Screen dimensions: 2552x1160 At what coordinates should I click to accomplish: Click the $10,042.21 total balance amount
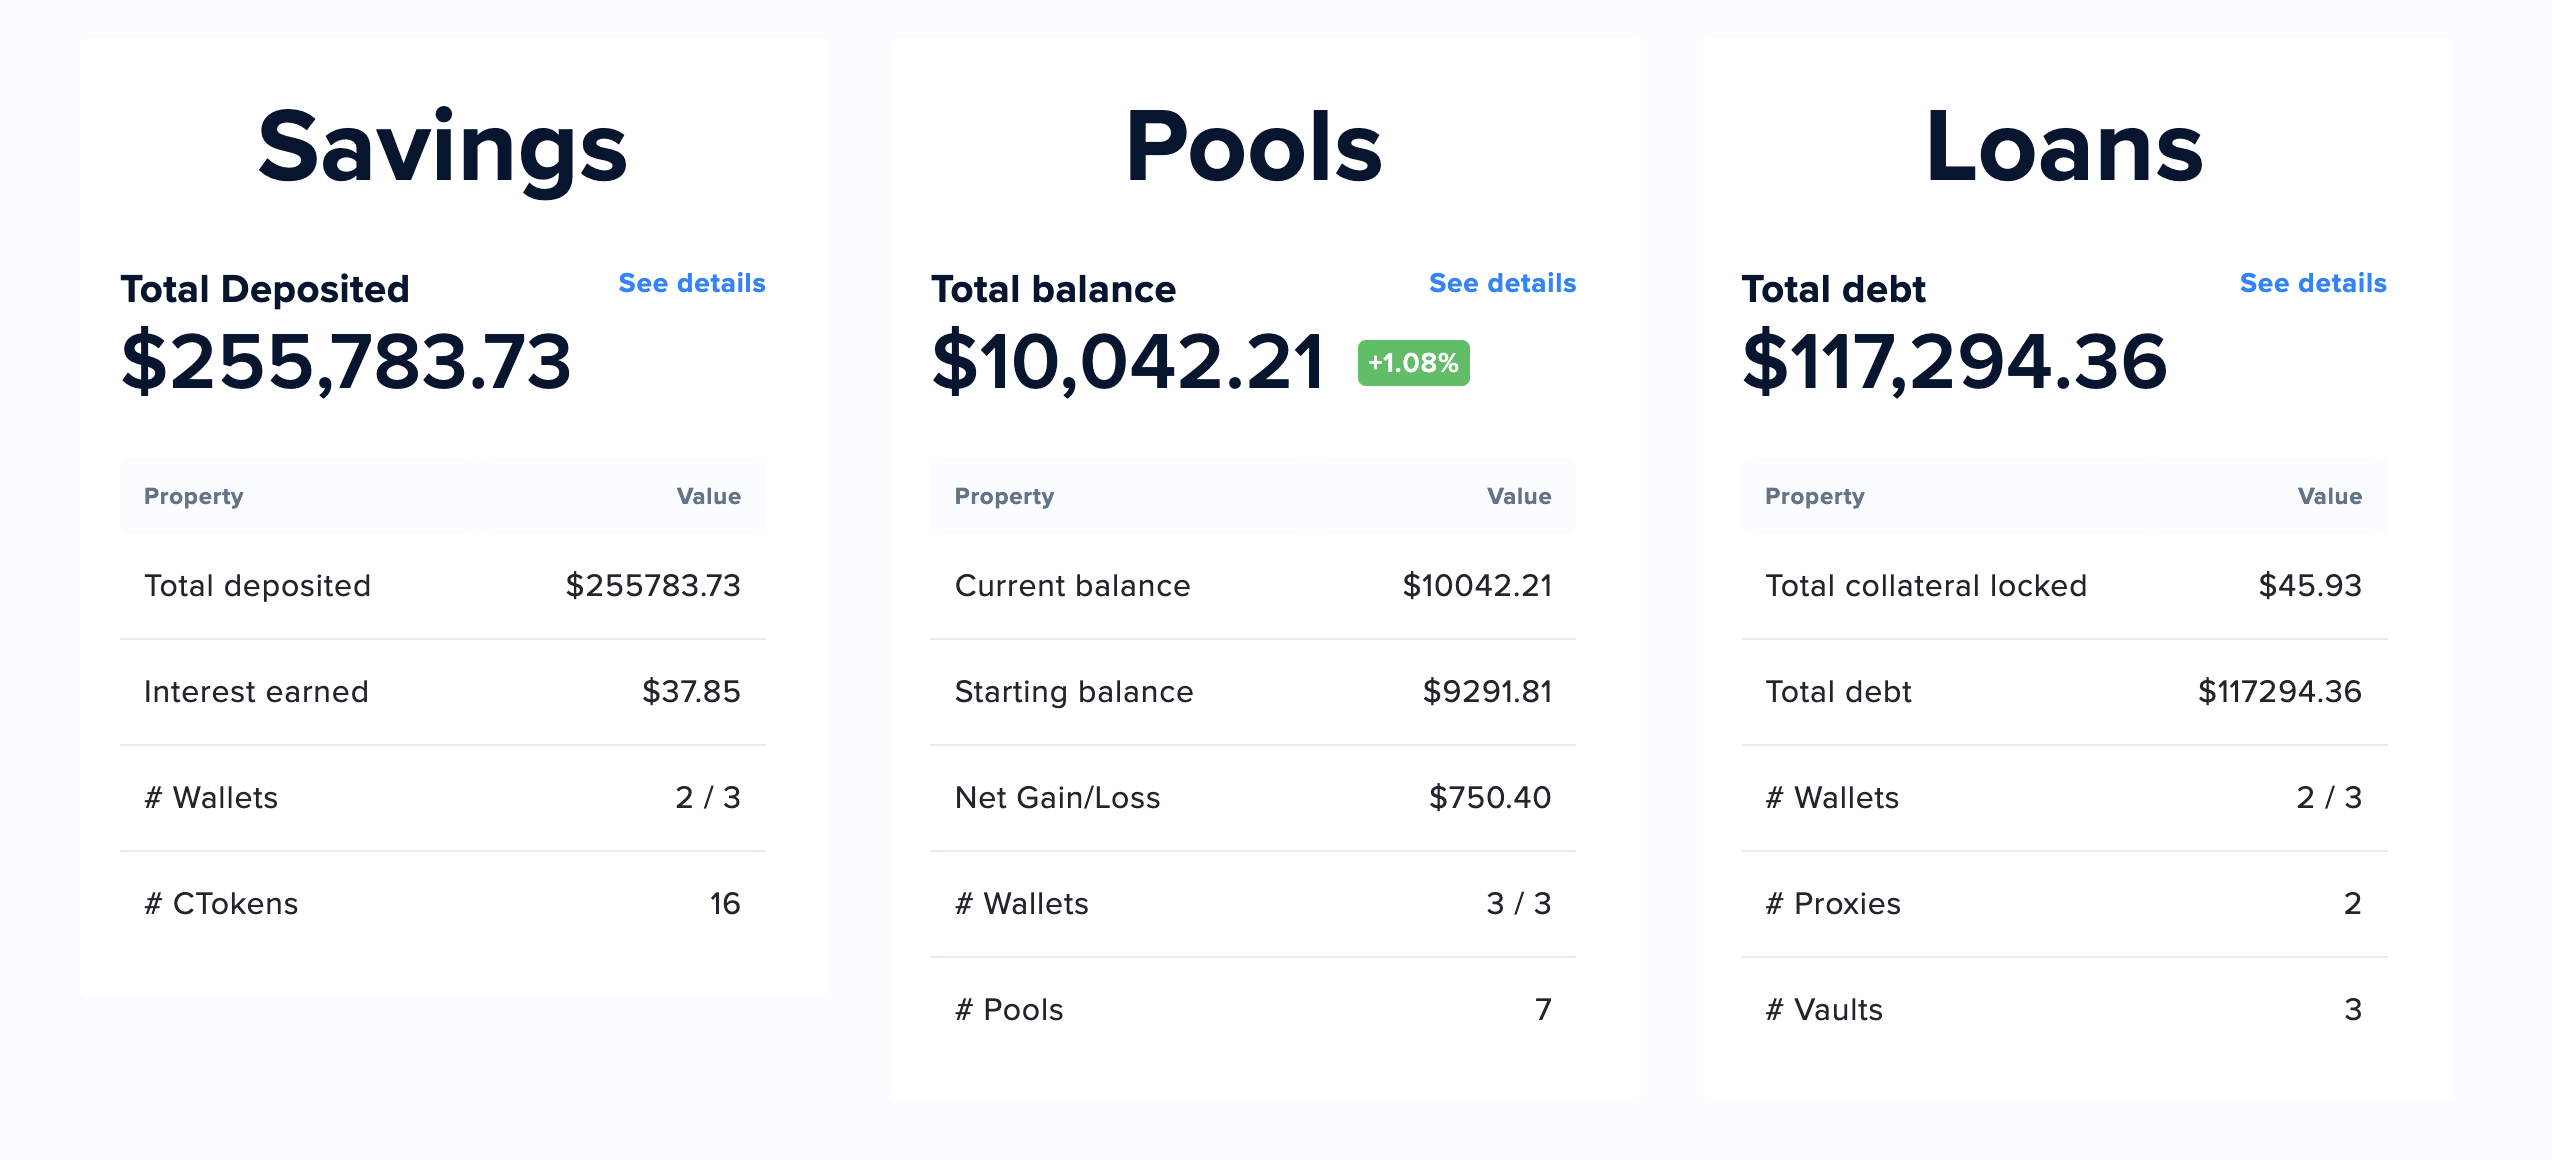(x=1128, y=361)
